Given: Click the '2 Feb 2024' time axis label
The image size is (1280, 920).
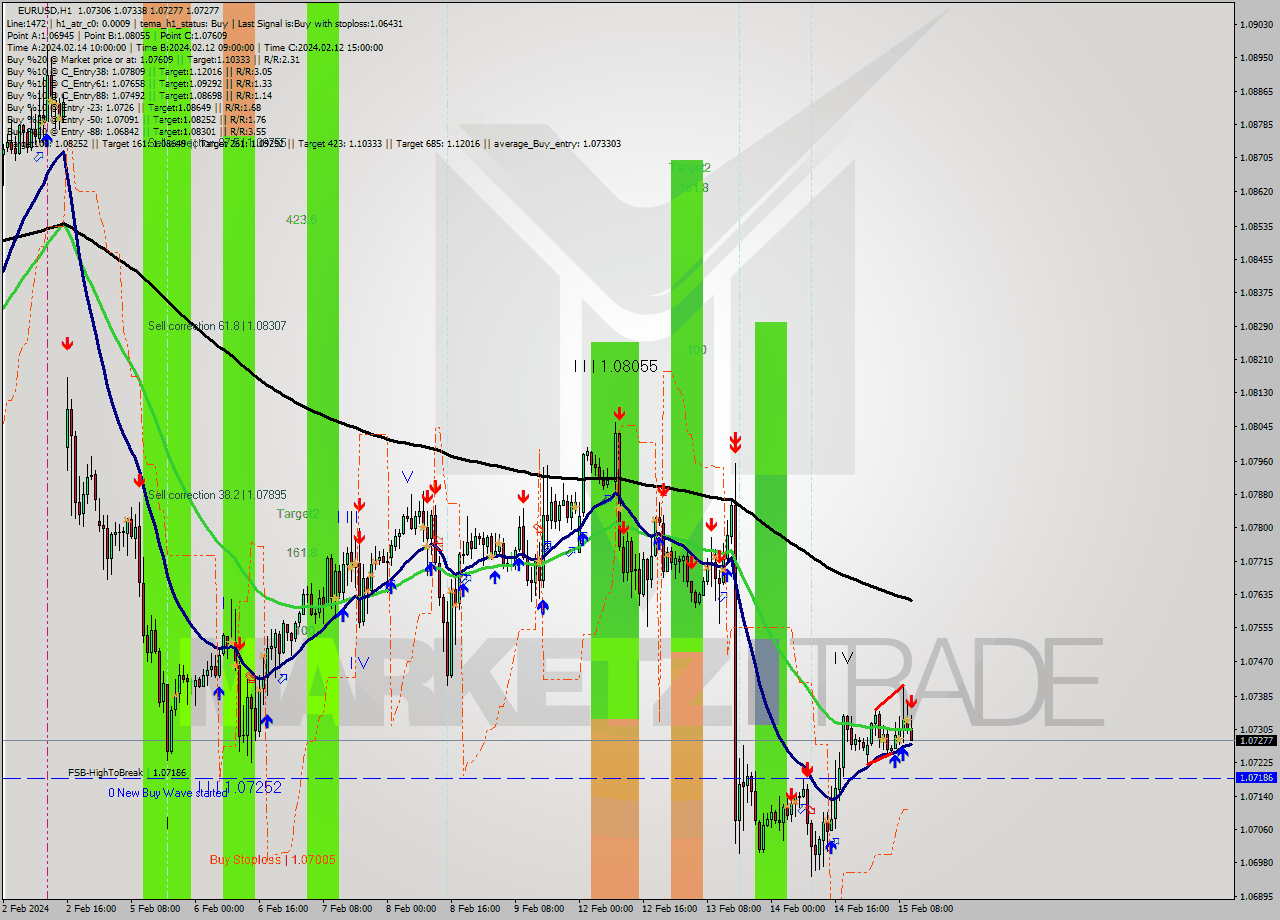Looking at the screenshot, I should click(26, 909).
